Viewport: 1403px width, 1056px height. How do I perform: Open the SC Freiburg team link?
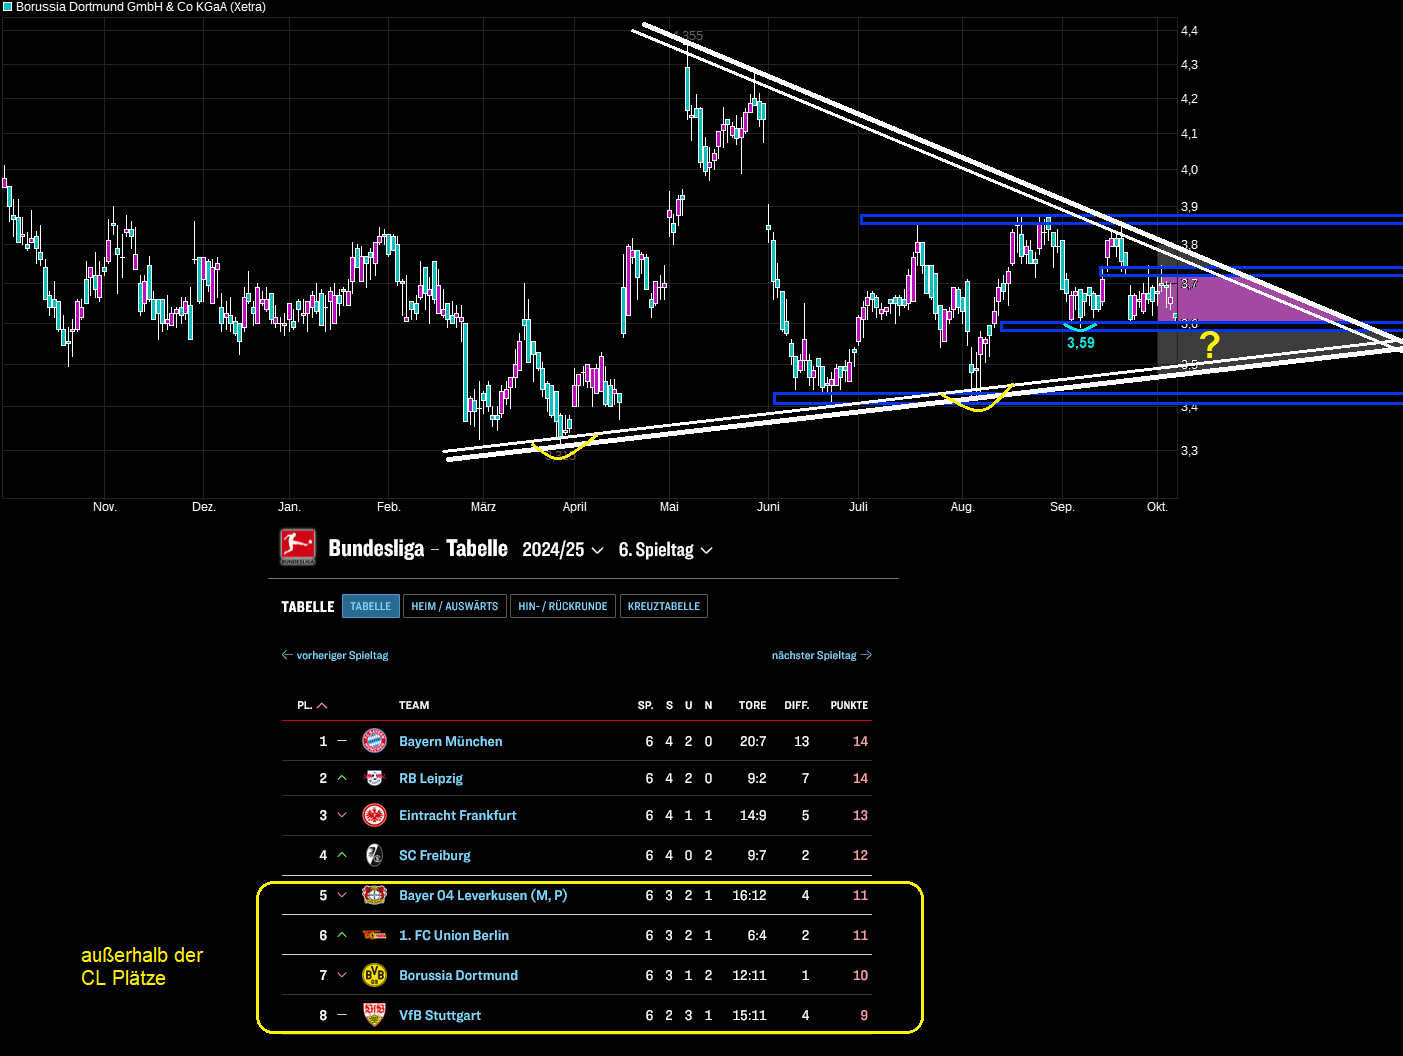(435, 855)
